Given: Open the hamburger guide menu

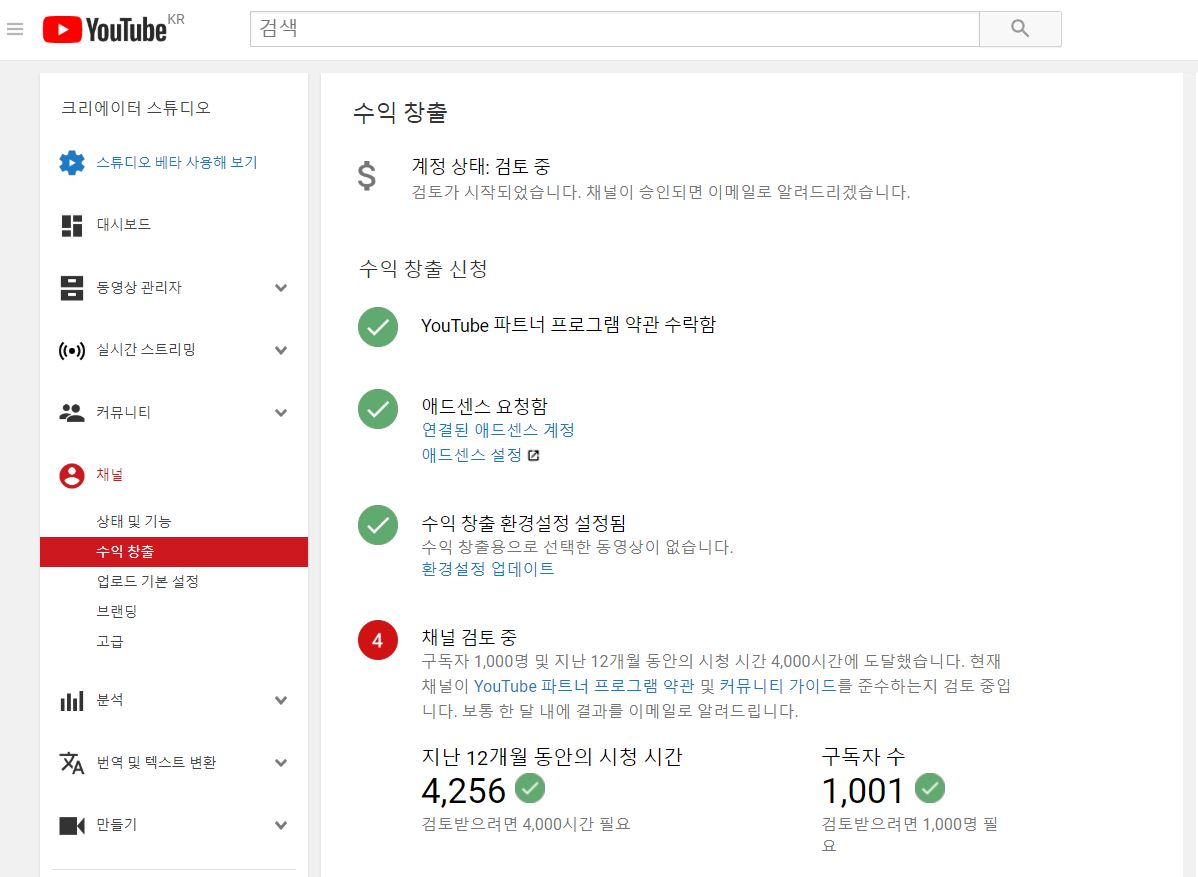Looking at the screenshot, I should 15,29.
